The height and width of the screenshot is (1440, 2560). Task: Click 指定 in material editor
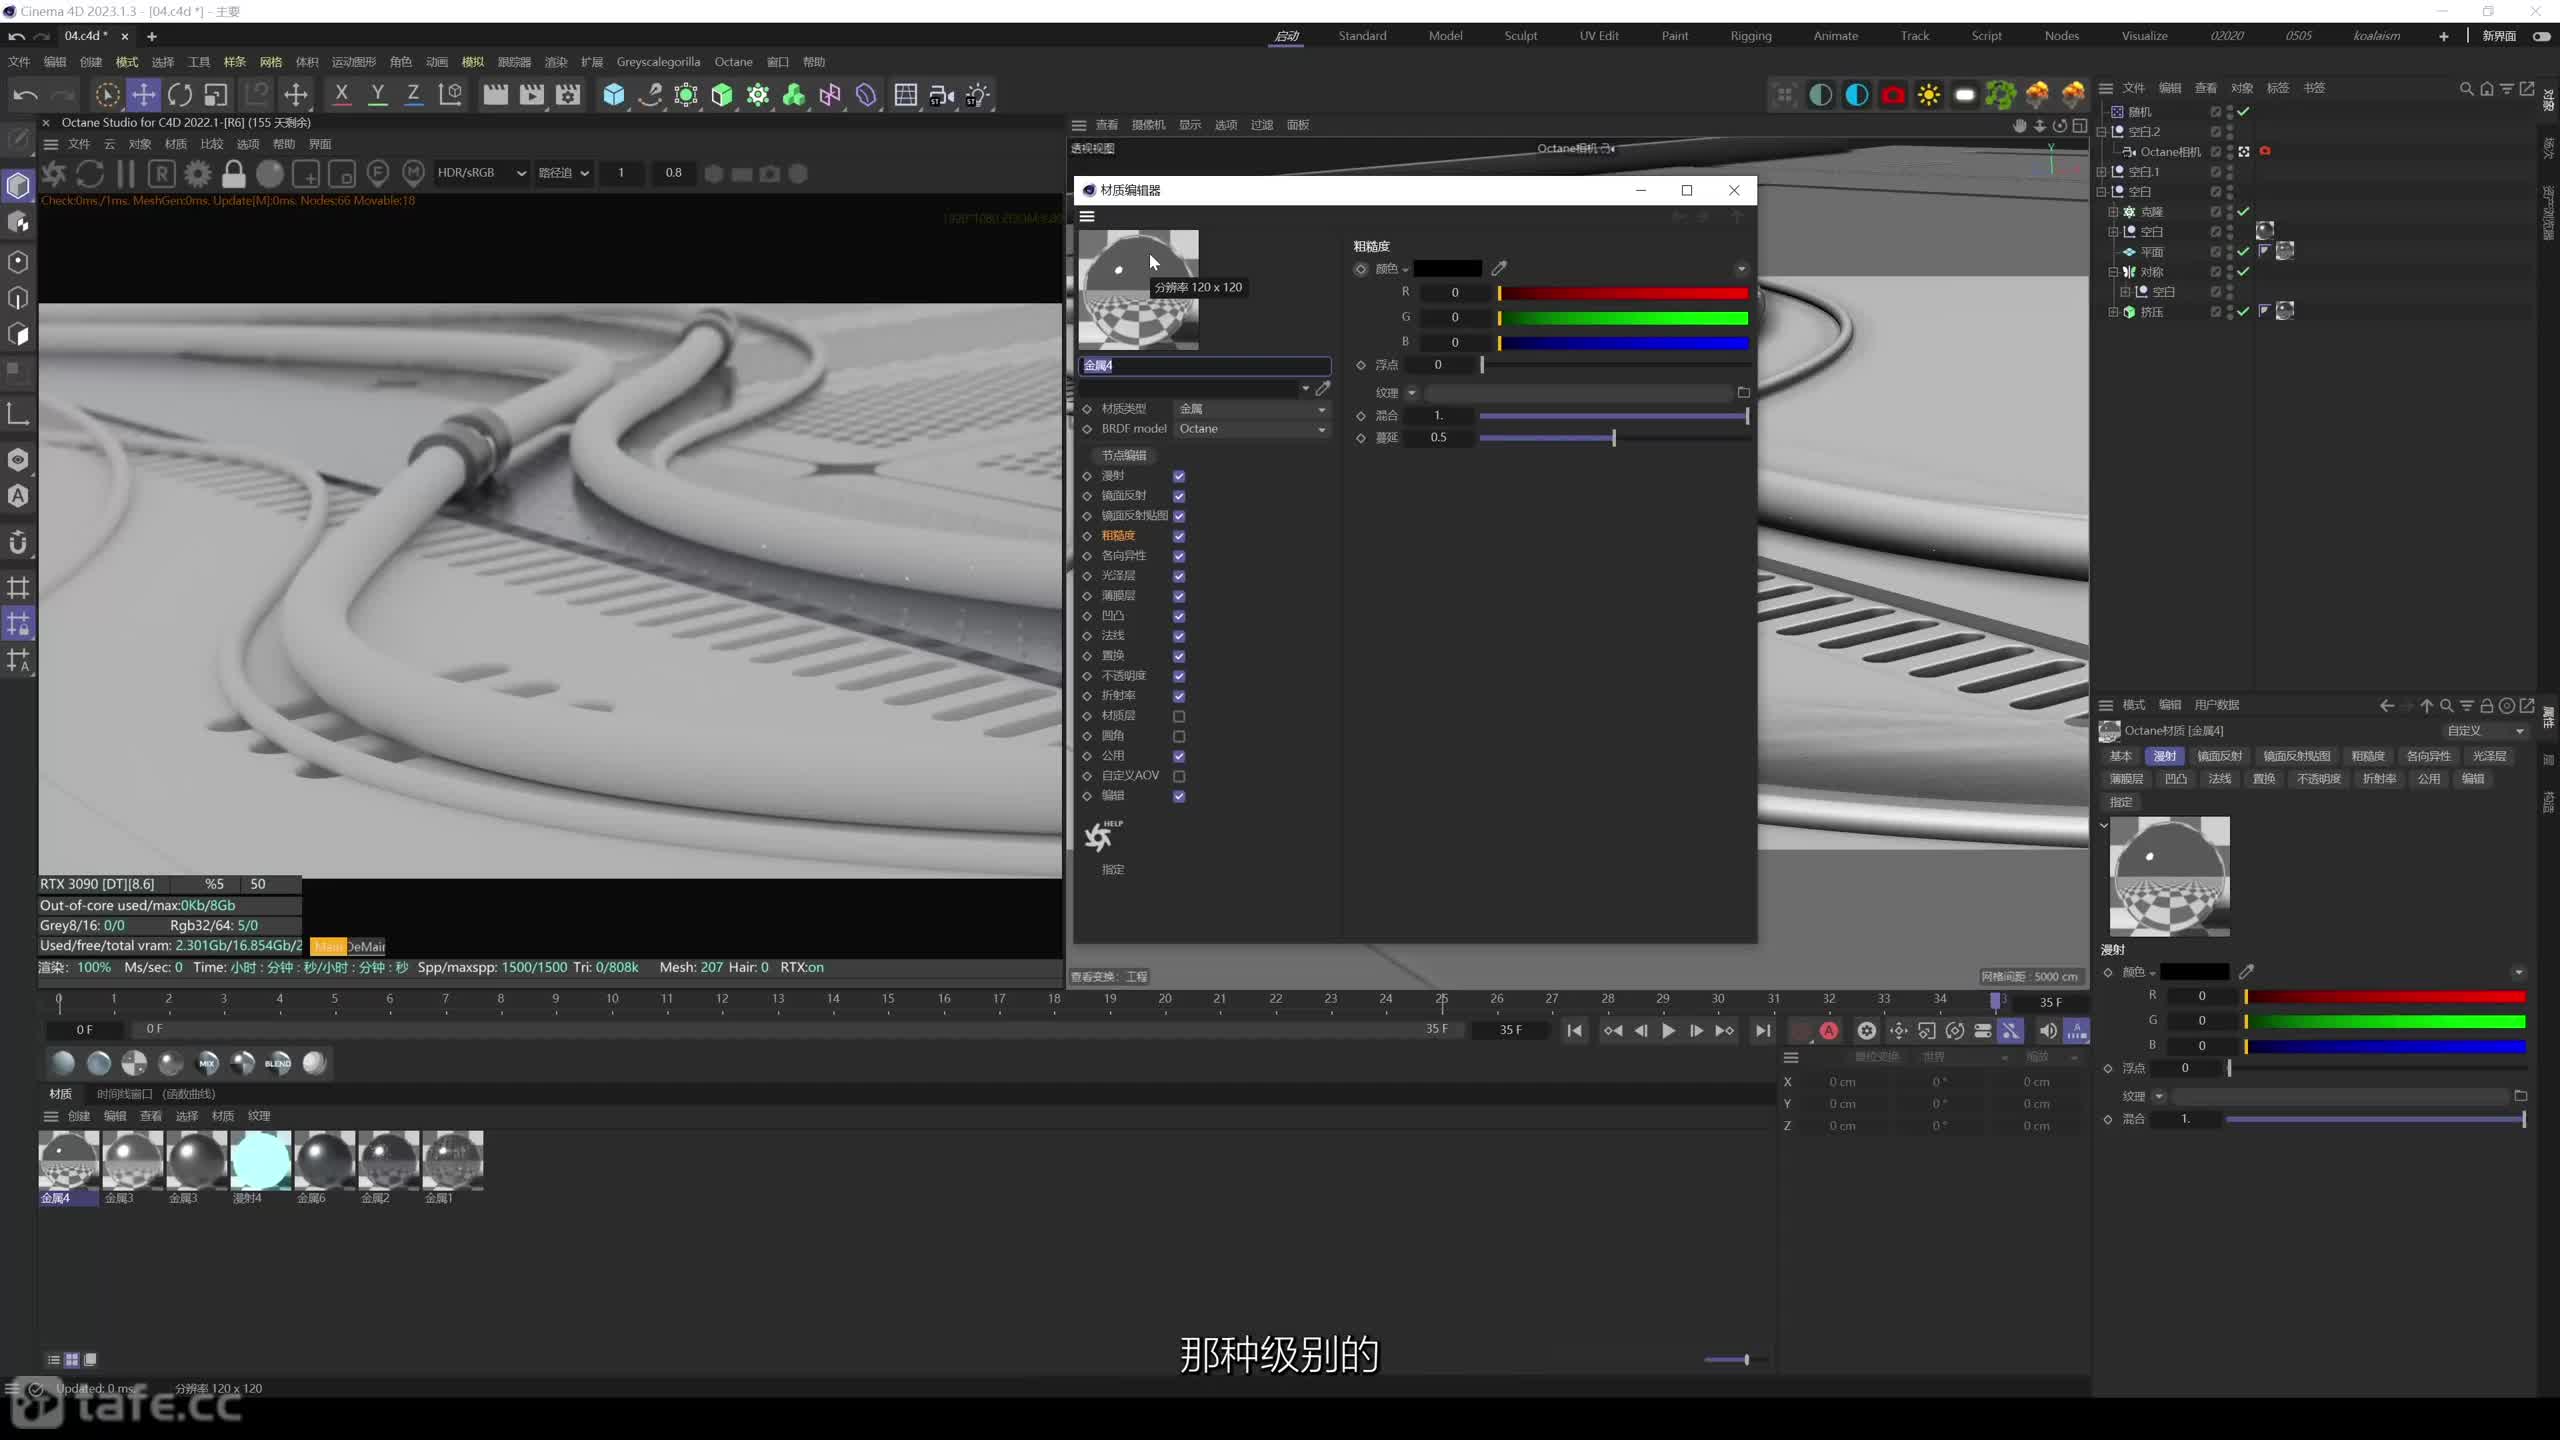pos(1113,870)
